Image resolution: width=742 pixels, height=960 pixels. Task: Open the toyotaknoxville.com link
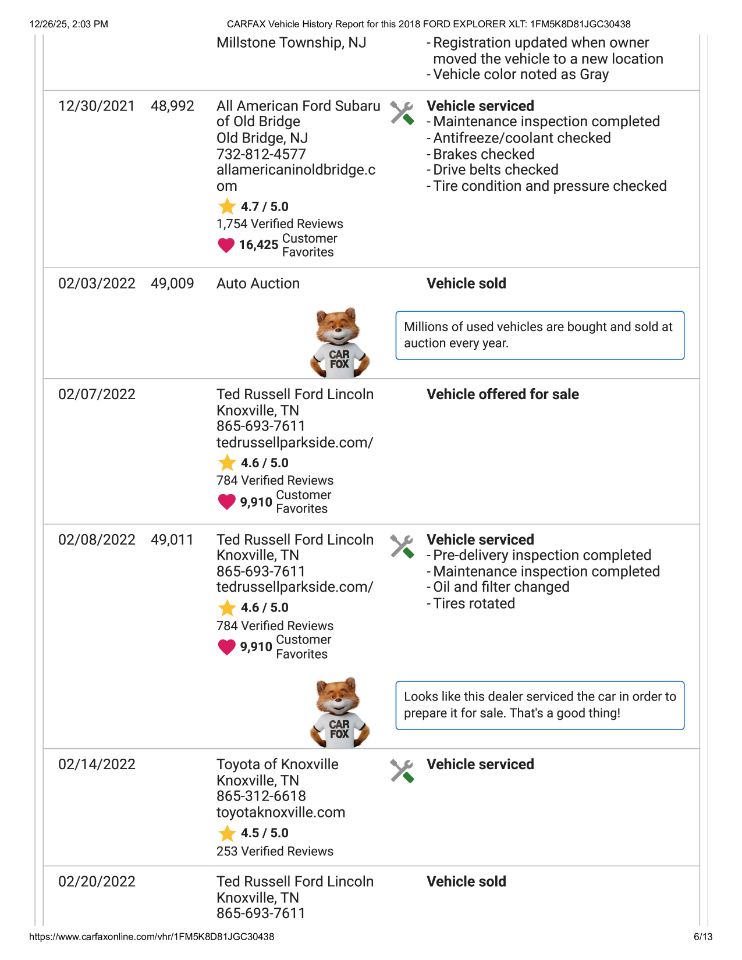281,812
